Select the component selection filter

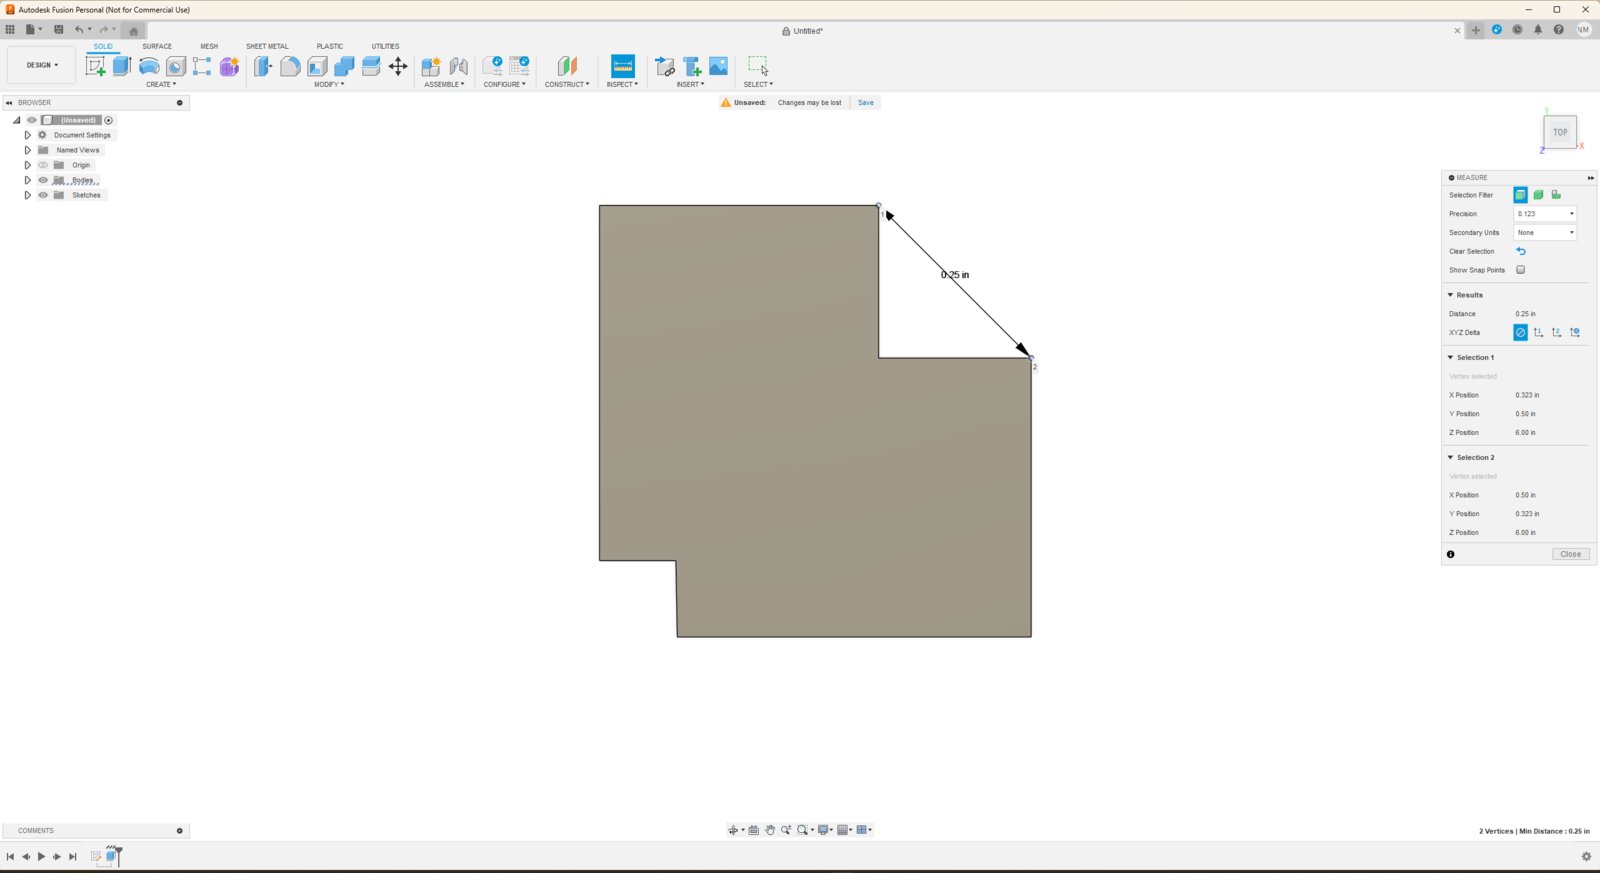1556,195
